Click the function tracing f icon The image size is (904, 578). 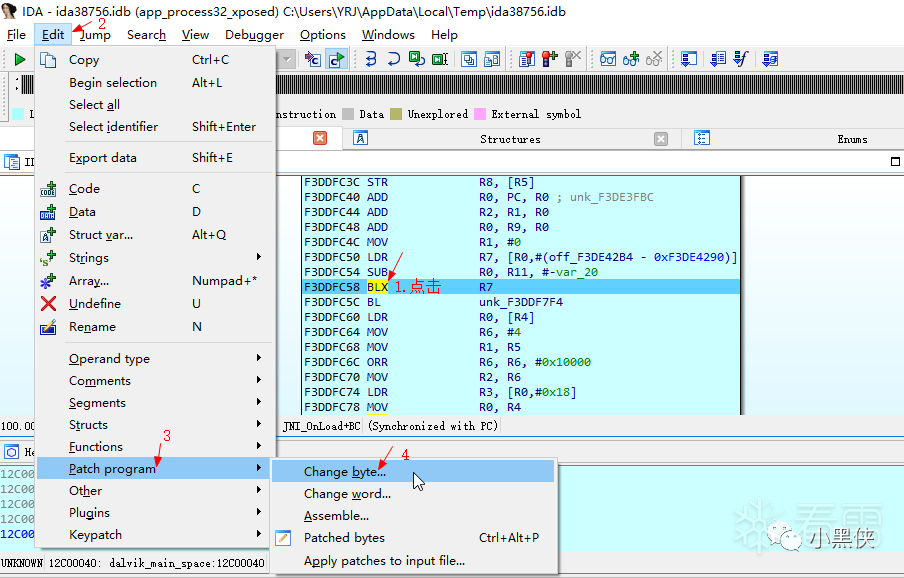tap(741, 59)
